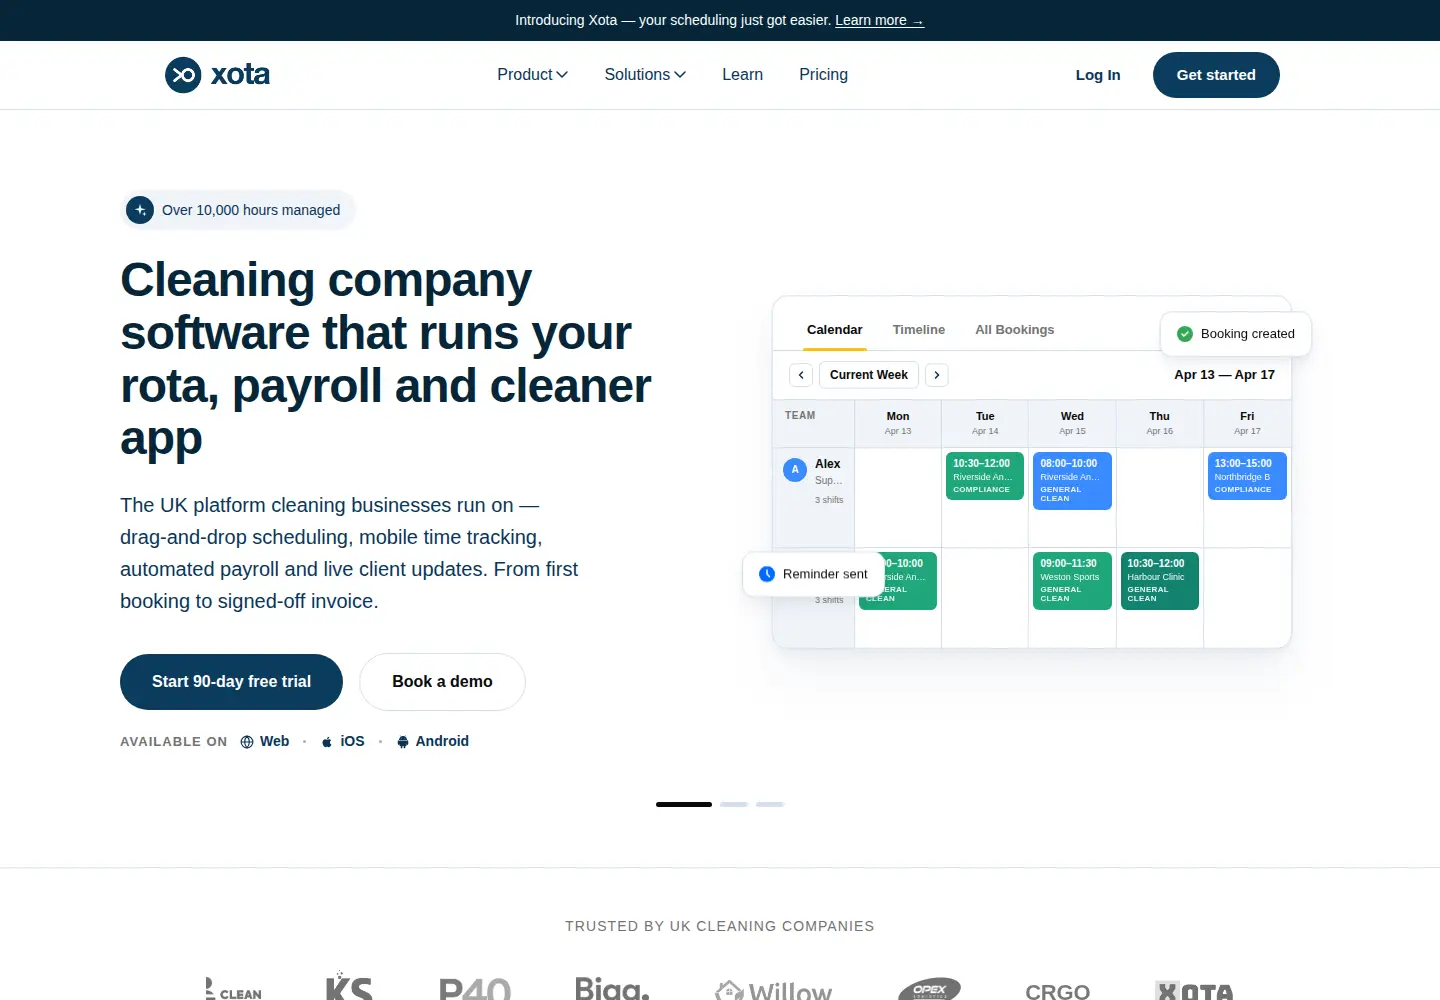Click the blue Reminder sent clock icon

(767, 574)
